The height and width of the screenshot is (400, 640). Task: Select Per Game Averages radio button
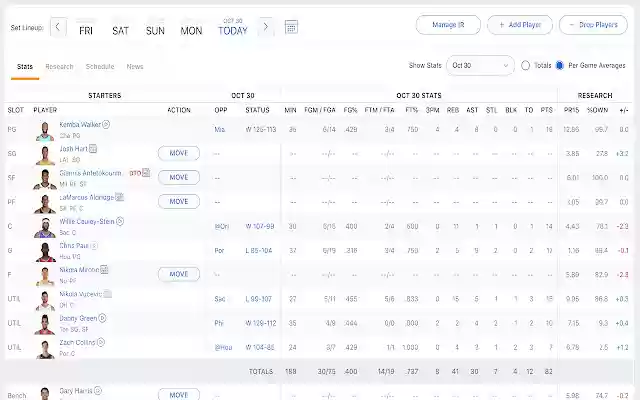(x=560, y=65)
